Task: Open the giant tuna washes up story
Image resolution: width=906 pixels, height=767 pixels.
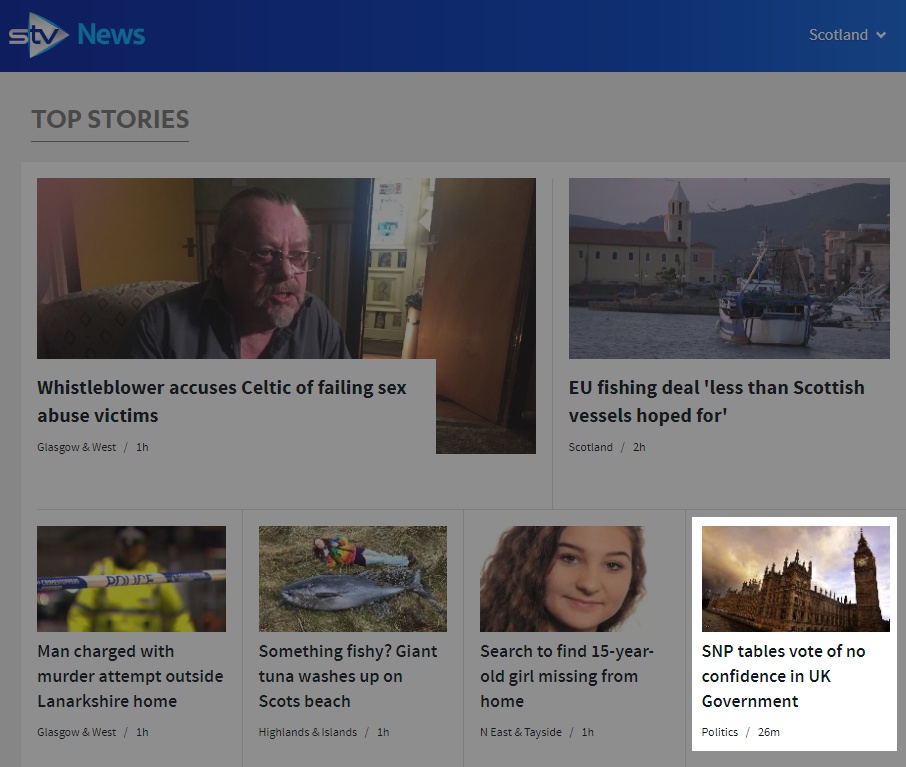Action: (348, 676)
